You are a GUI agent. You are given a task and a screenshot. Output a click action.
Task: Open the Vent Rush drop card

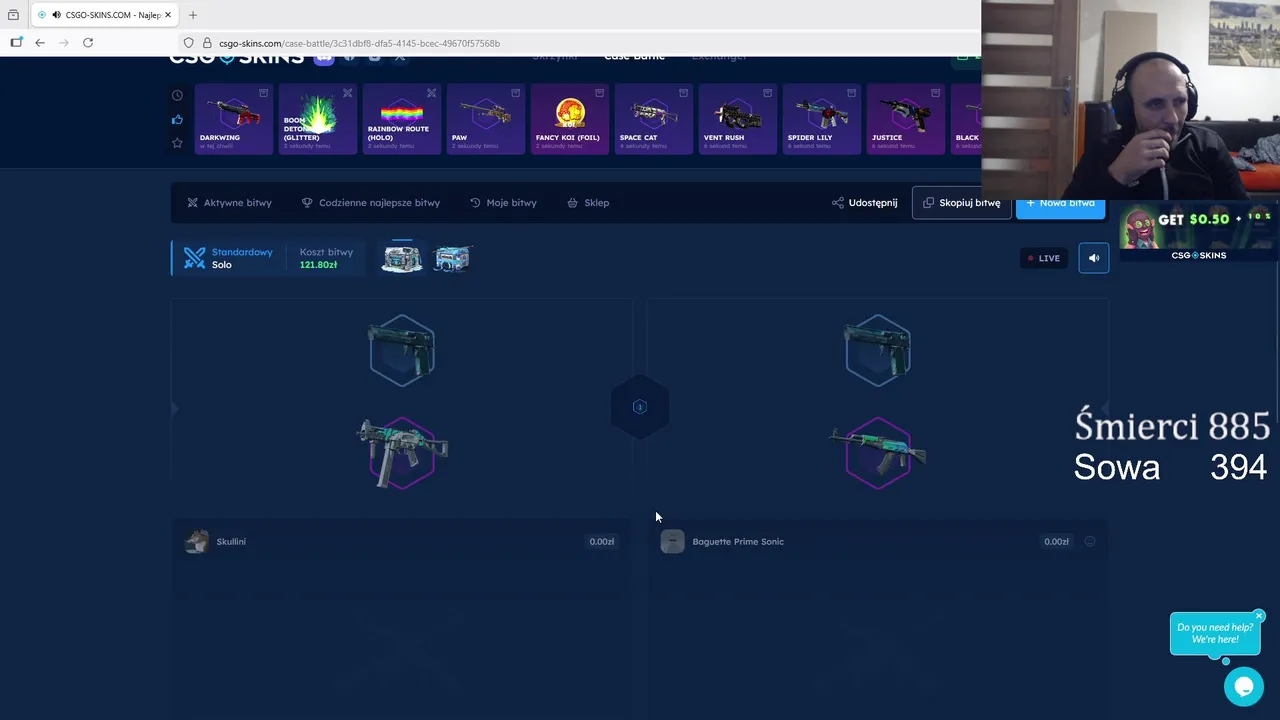[737, 119]
